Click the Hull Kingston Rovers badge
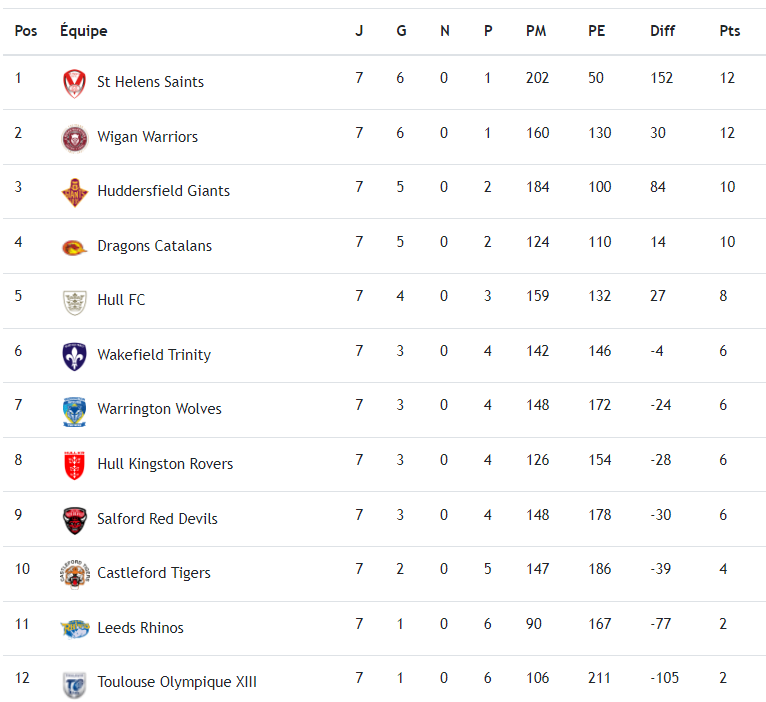The width and height of the screenshot is (766, 702). [x=74, y=465]
